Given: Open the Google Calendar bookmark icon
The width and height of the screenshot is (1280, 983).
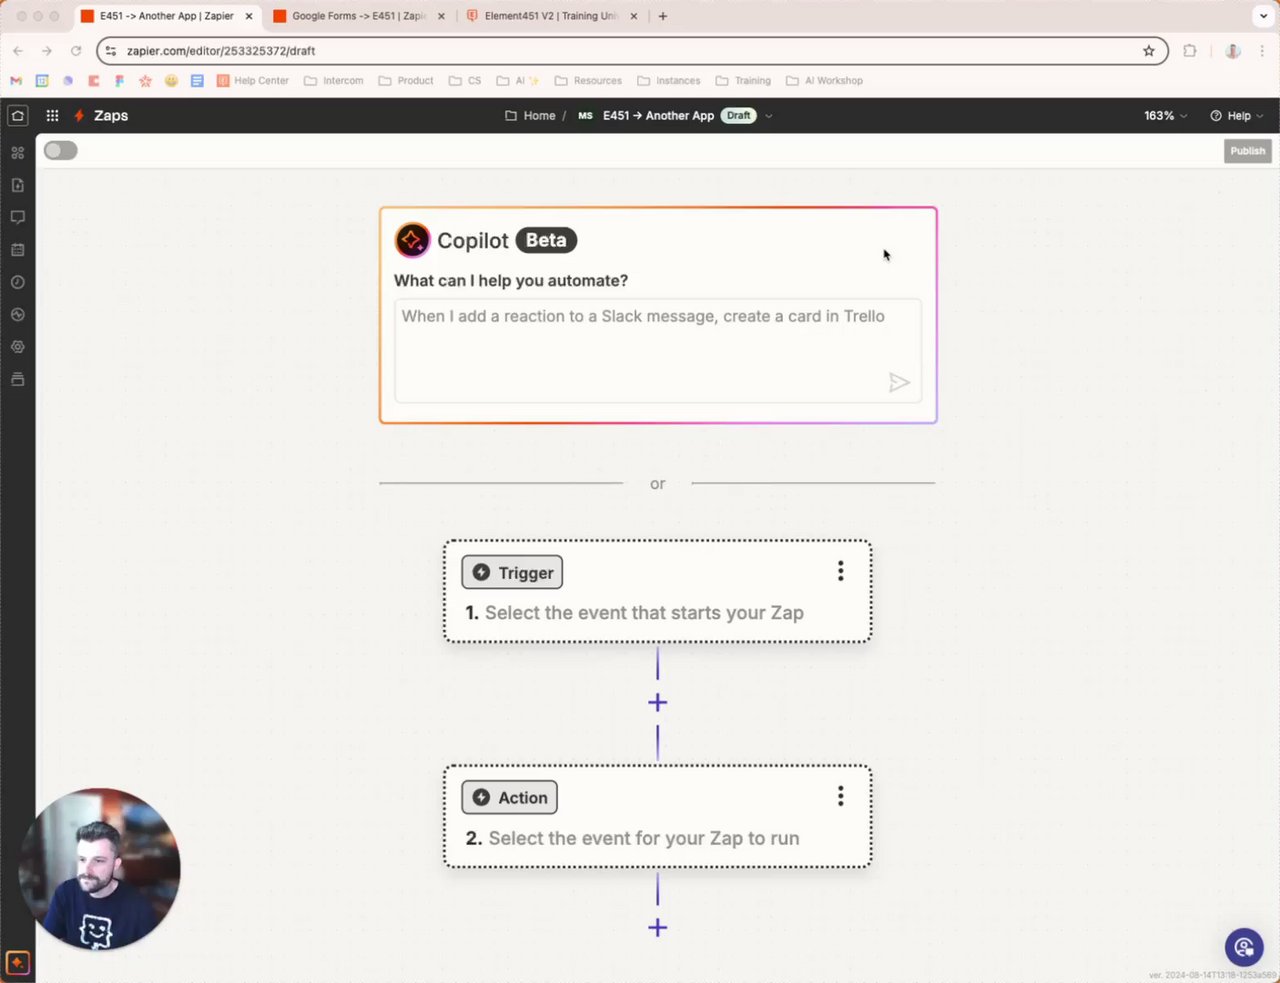Looking at the screenshot, I should tap(42, 81).
